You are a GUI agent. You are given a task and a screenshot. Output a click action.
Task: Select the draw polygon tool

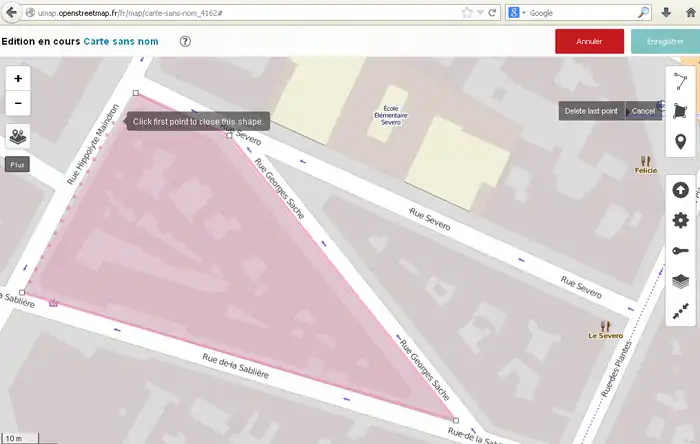tap(681, 111)
